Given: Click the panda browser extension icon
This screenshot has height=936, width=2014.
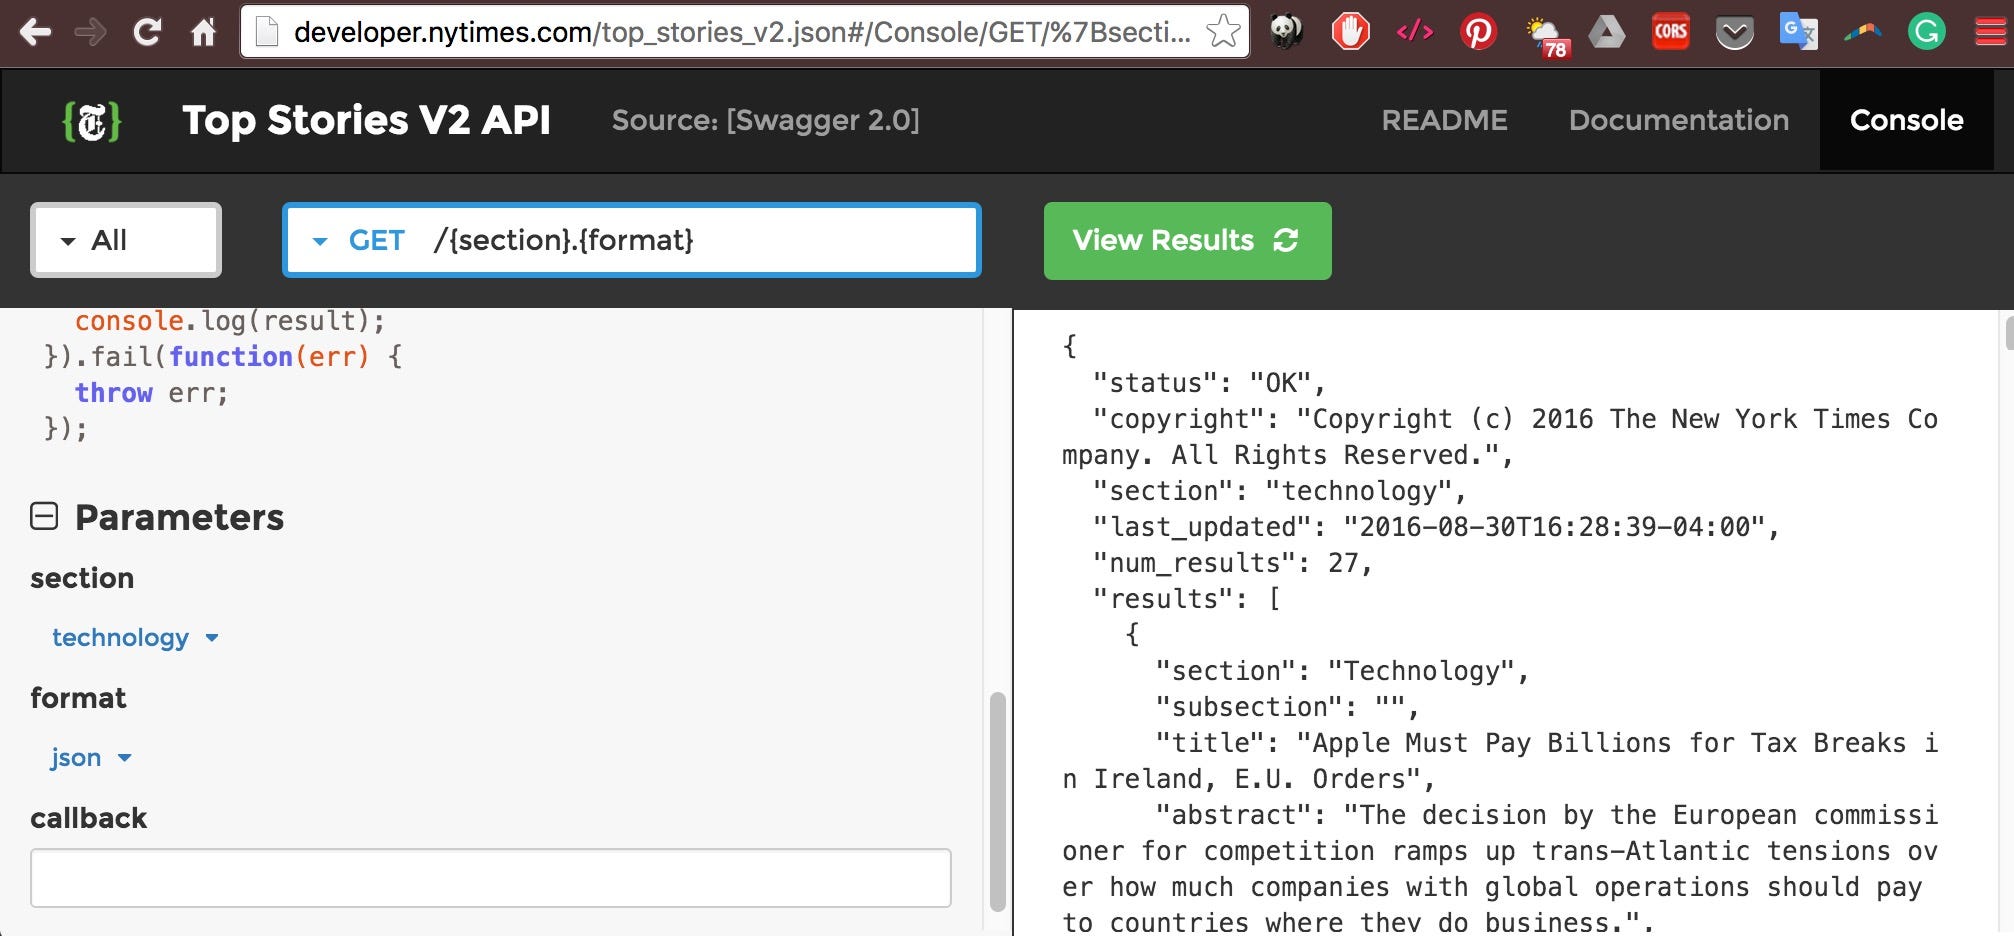Looking at the screenshot, I should [1286, 32].
